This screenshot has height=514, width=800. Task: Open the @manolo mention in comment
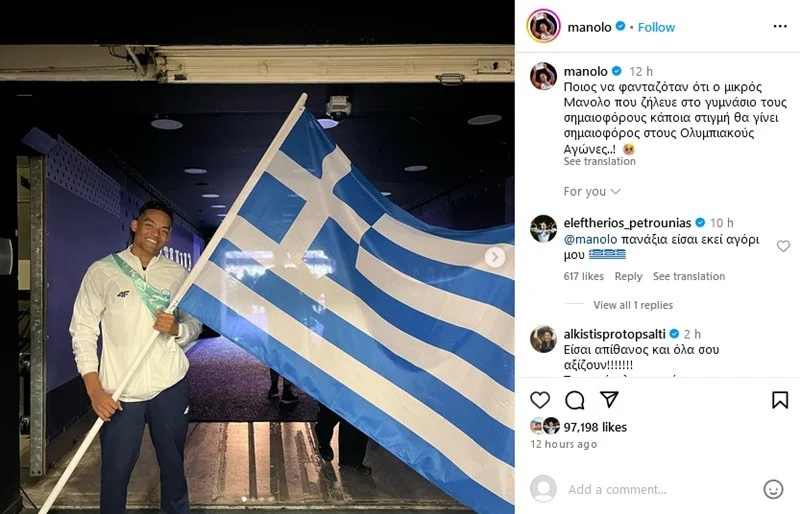(590, 239)
